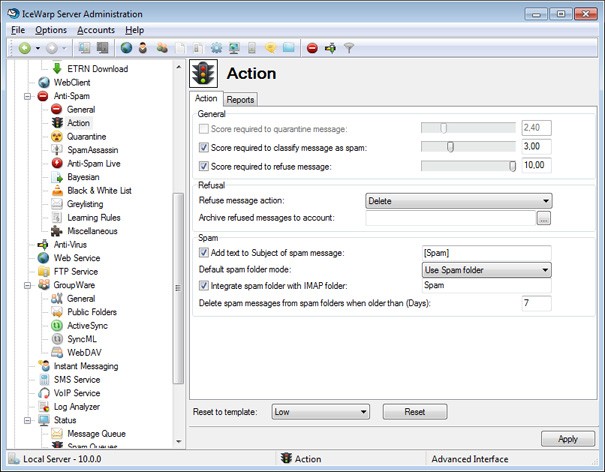Toggle Integrate spam folder with IMAP folder
Image resolution: width=605 pixels, height=472 pixels.
[204, 286]
